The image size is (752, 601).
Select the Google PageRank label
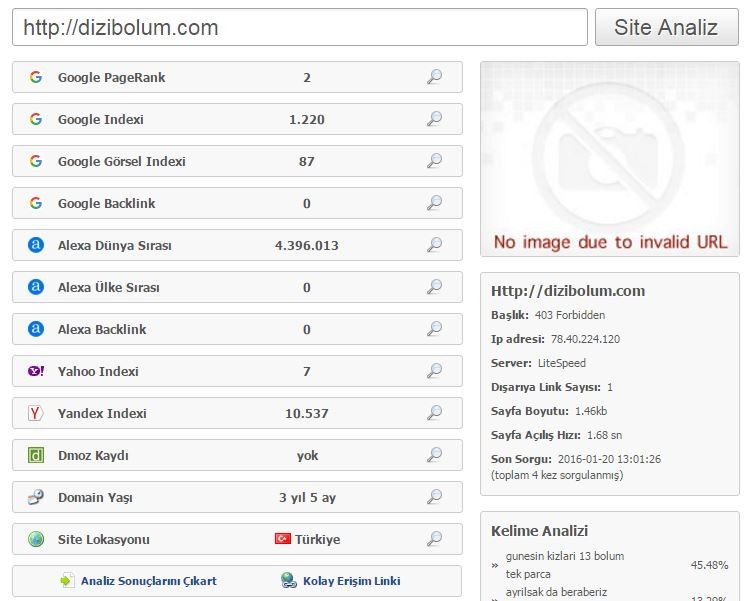tap(111, 77)
